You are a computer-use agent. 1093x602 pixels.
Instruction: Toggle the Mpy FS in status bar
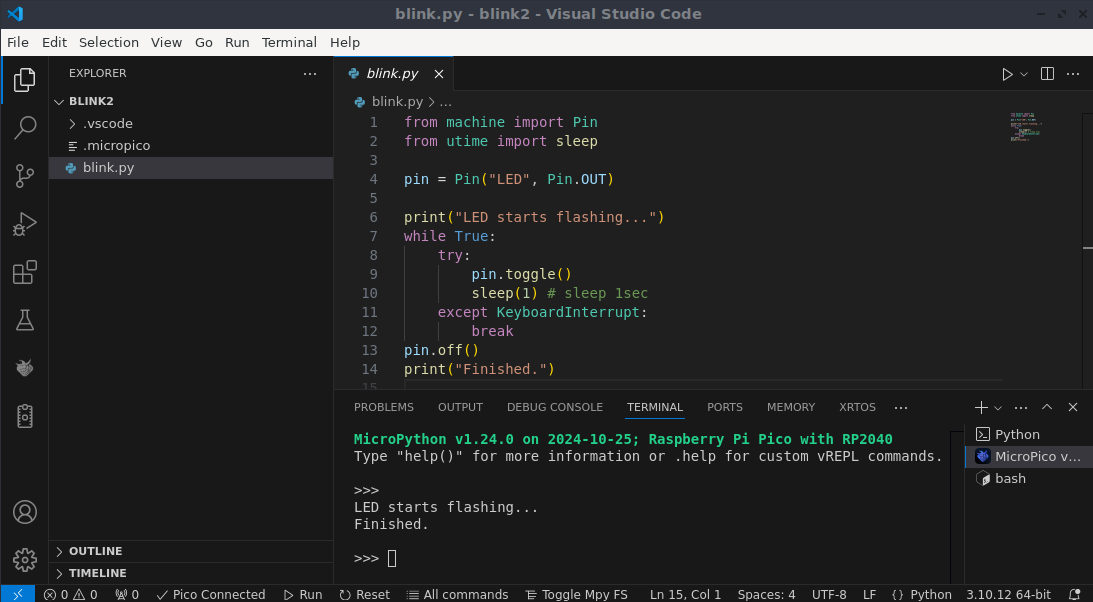coord(576,594)
